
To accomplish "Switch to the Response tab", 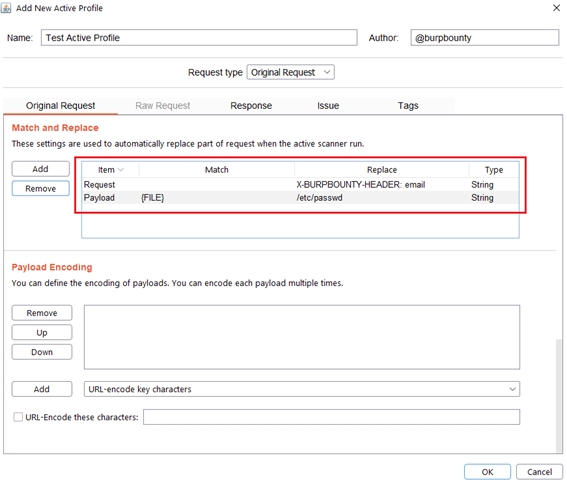I will pyautogui.click(x=251, y=106).
